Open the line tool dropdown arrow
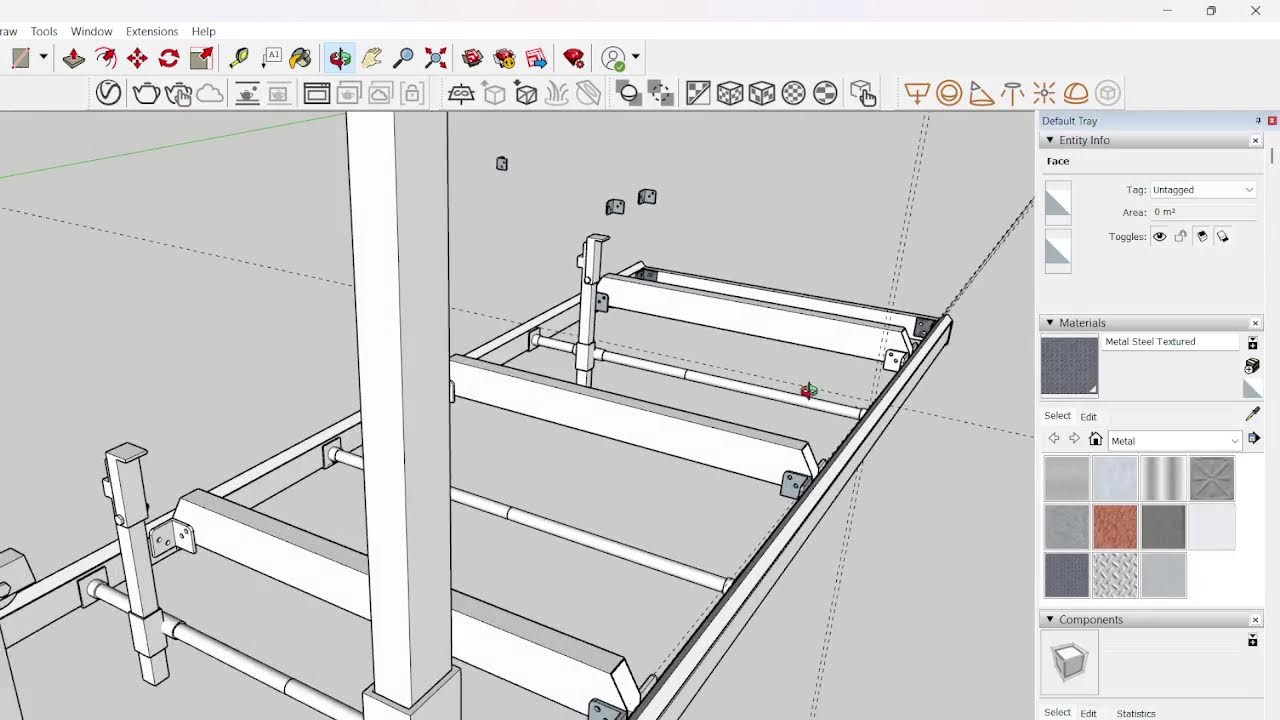The width and height of the screenshot is (1280, 720). point(43,58)
